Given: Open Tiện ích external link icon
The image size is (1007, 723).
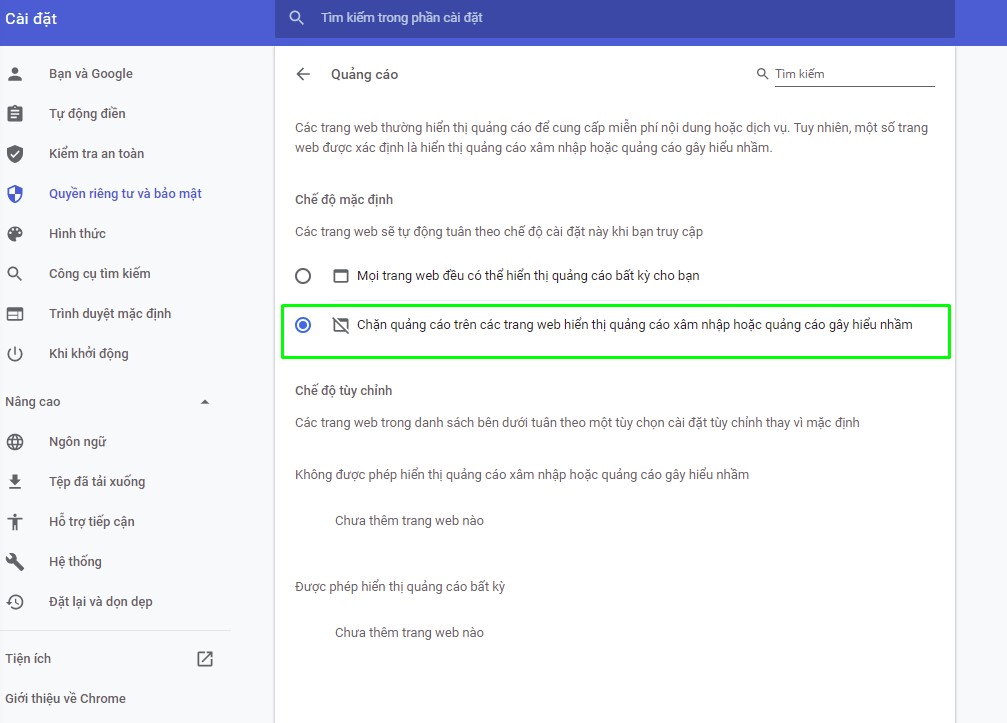Looking at the screenshot, I should [205, 659].
